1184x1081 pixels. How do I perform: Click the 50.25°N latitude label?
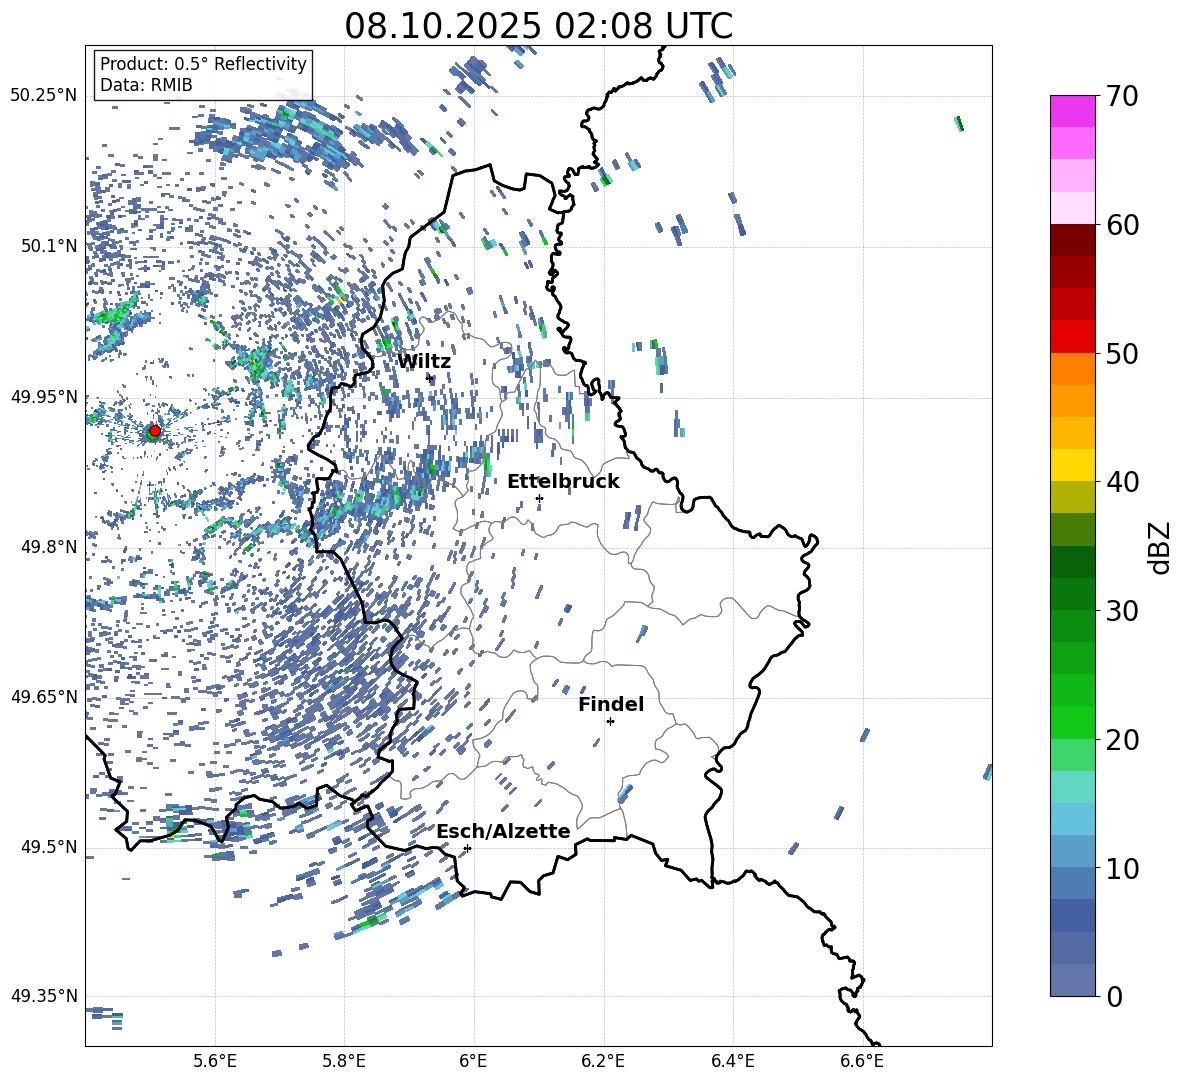[x=44, y=96]
